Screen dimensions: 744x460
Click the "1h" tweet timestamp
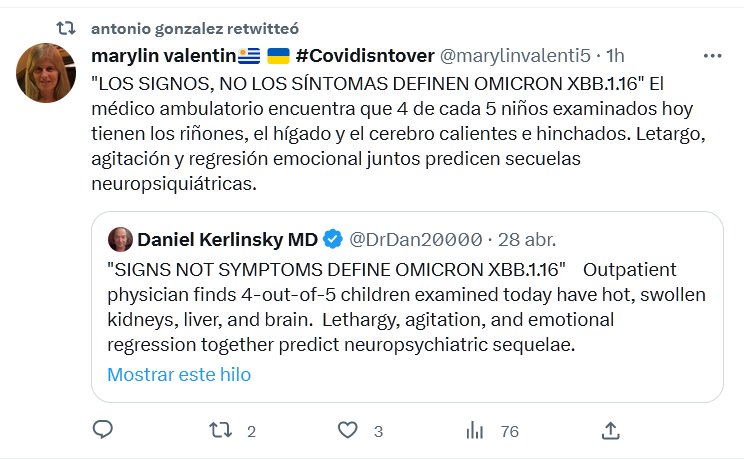pos(616,53)
